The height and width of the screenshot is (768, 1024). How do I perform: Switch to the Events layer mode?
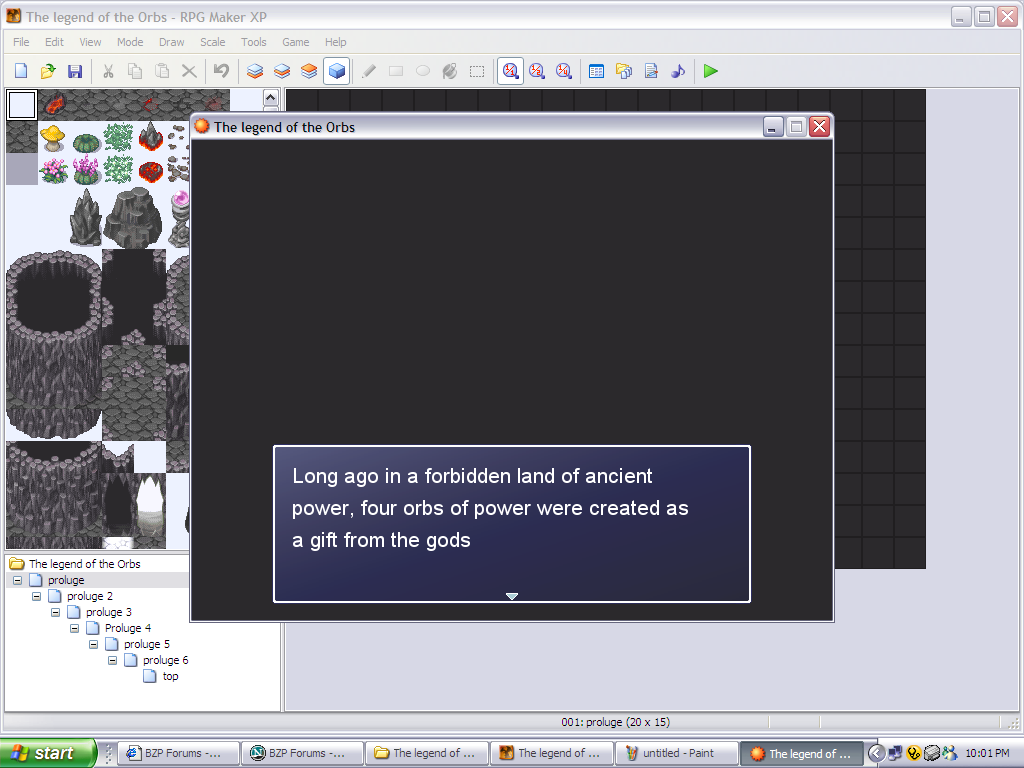point(337,71)
